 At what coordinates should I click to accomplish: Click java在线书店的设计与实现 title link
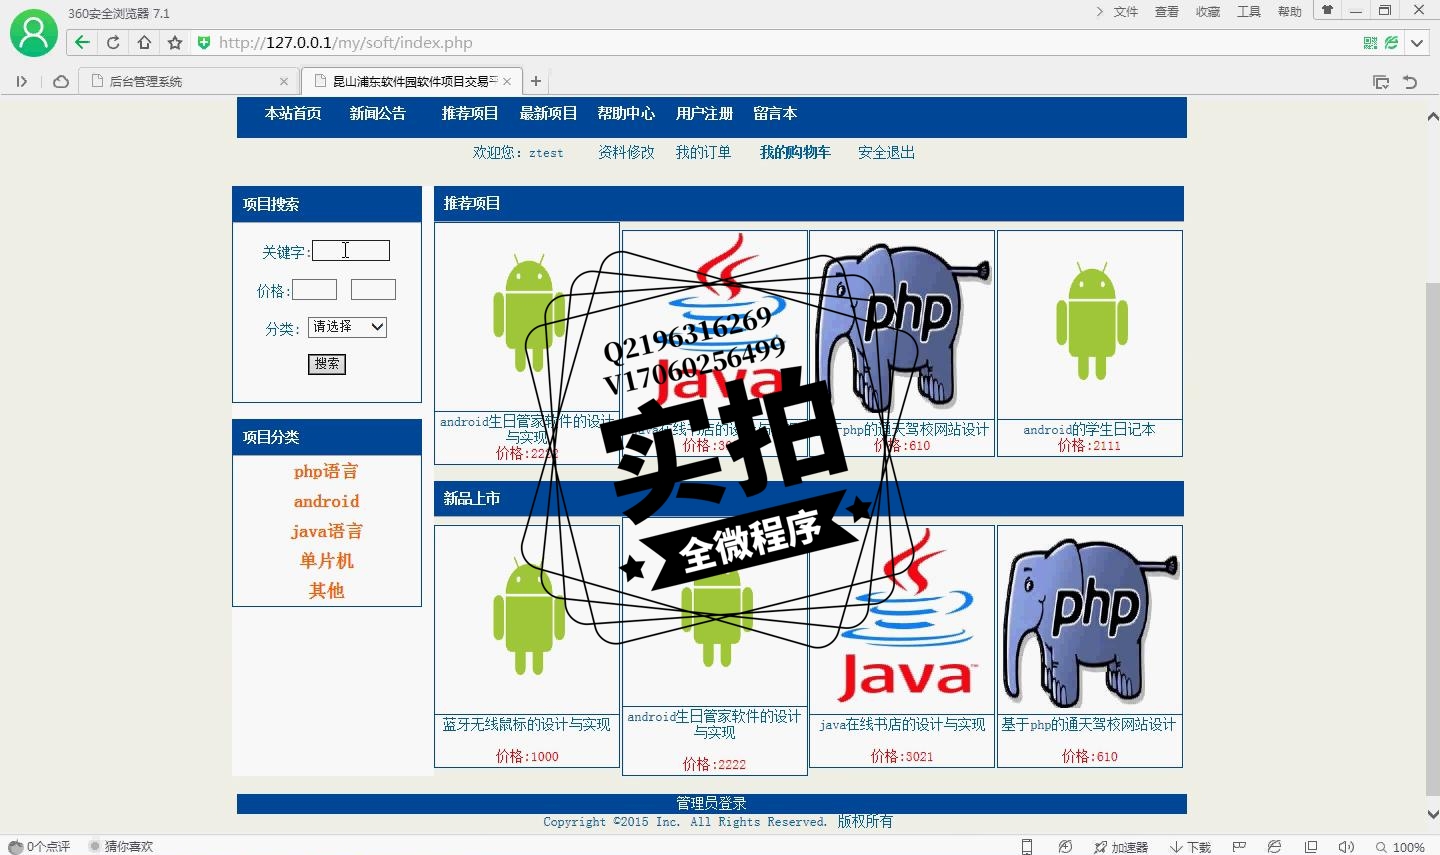coord(902,725)
